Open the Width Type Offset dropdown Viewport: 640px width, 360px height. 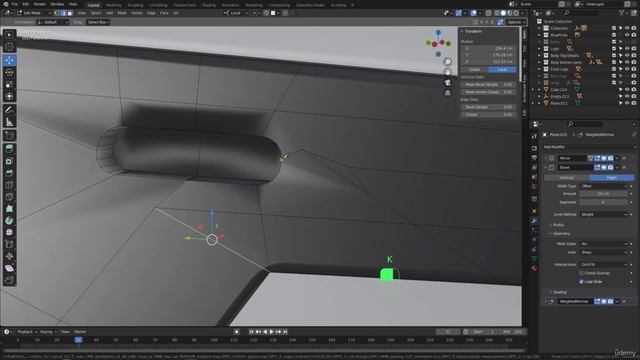[603, 186]
